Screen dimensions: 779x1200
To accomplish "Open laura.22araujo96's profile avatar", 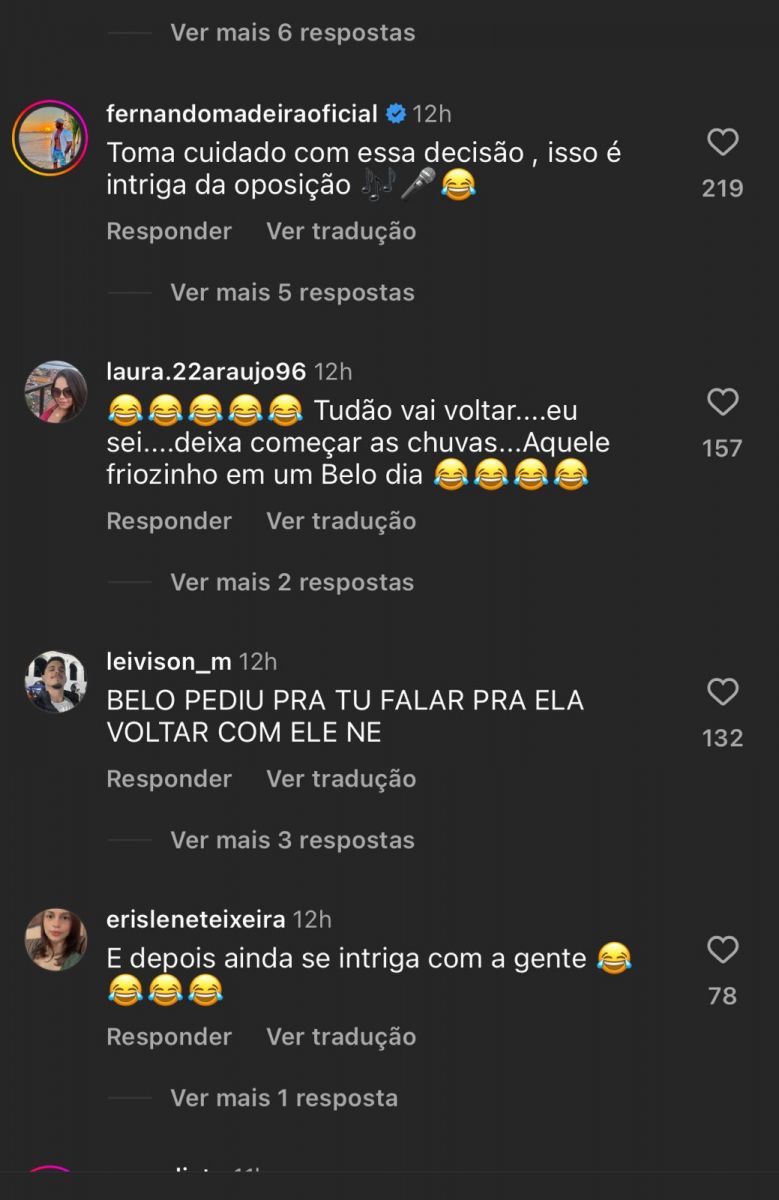I will click(53, 391).
